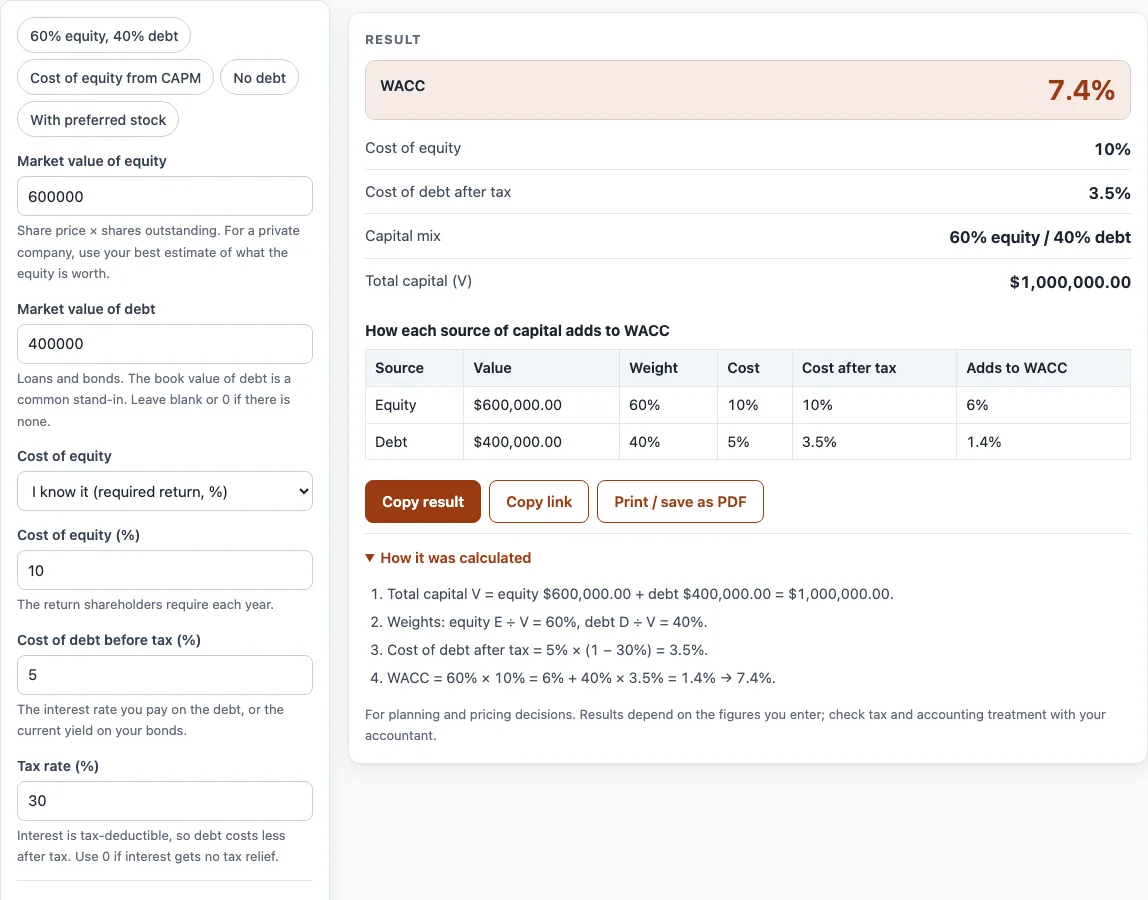Click the 10% value beside Cost of equity
Image resolution: width=1148 pixels, height=900 pixels.
pyautogui.click(x=1112, y=149)
